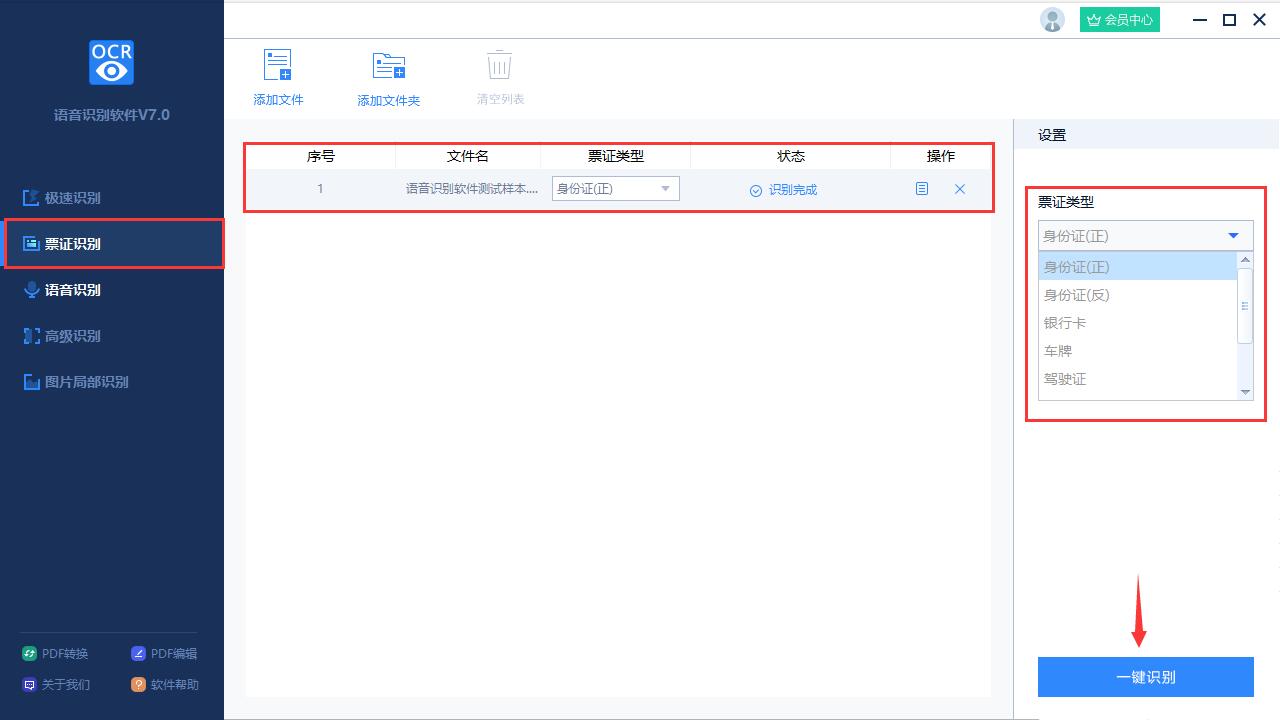Open 会员中心 member center
The height and width of the screenshot is (720, 1280).
click(1119, 19)
